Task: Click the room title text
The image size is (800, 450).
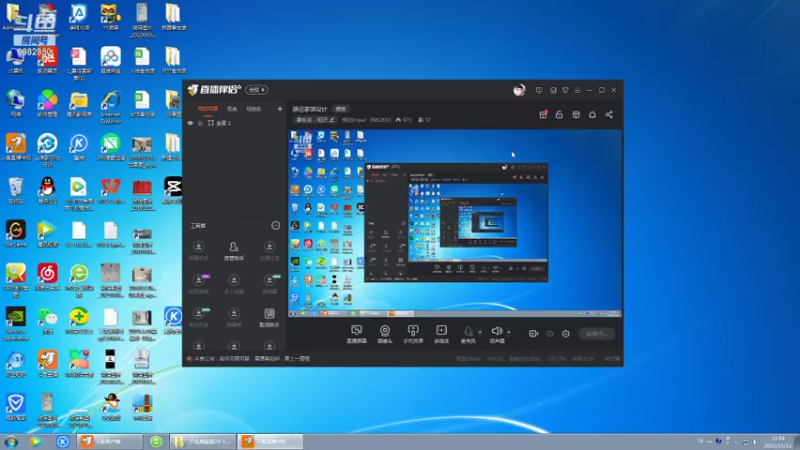Action: [310, 109]
